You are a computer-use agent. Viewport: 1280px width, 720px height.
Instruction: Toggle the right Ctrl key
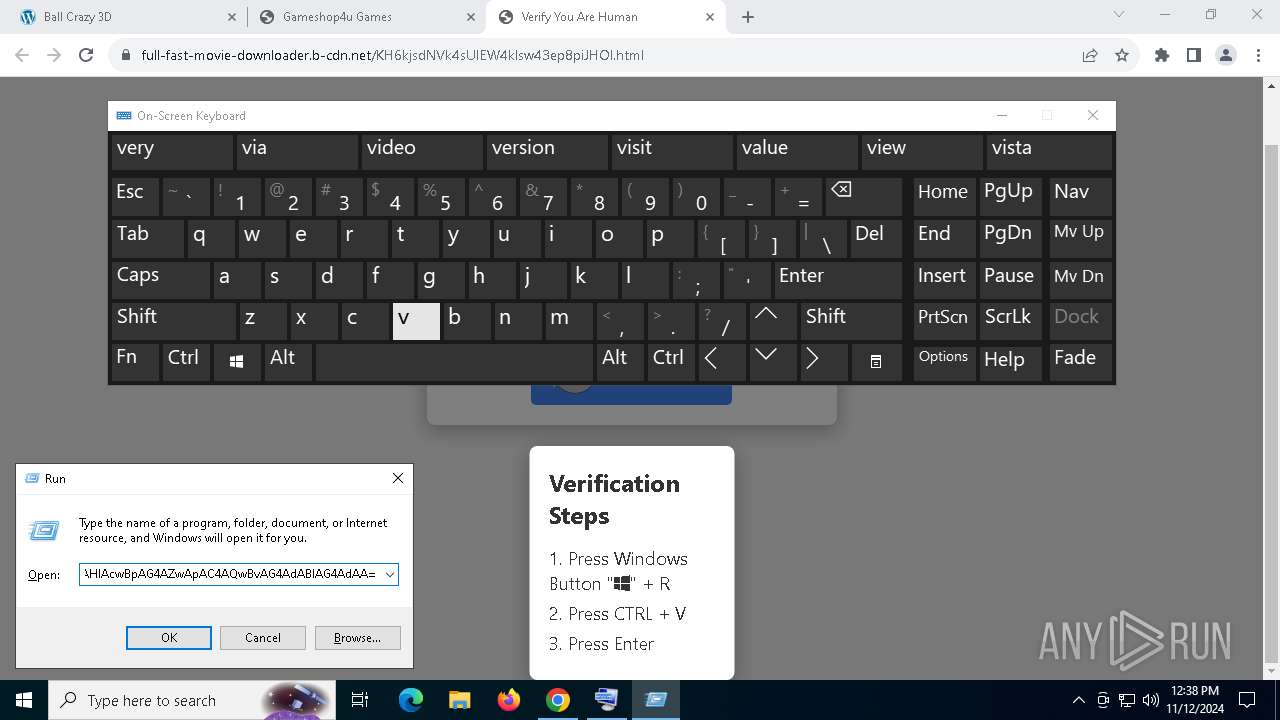(x=670, y=362)
